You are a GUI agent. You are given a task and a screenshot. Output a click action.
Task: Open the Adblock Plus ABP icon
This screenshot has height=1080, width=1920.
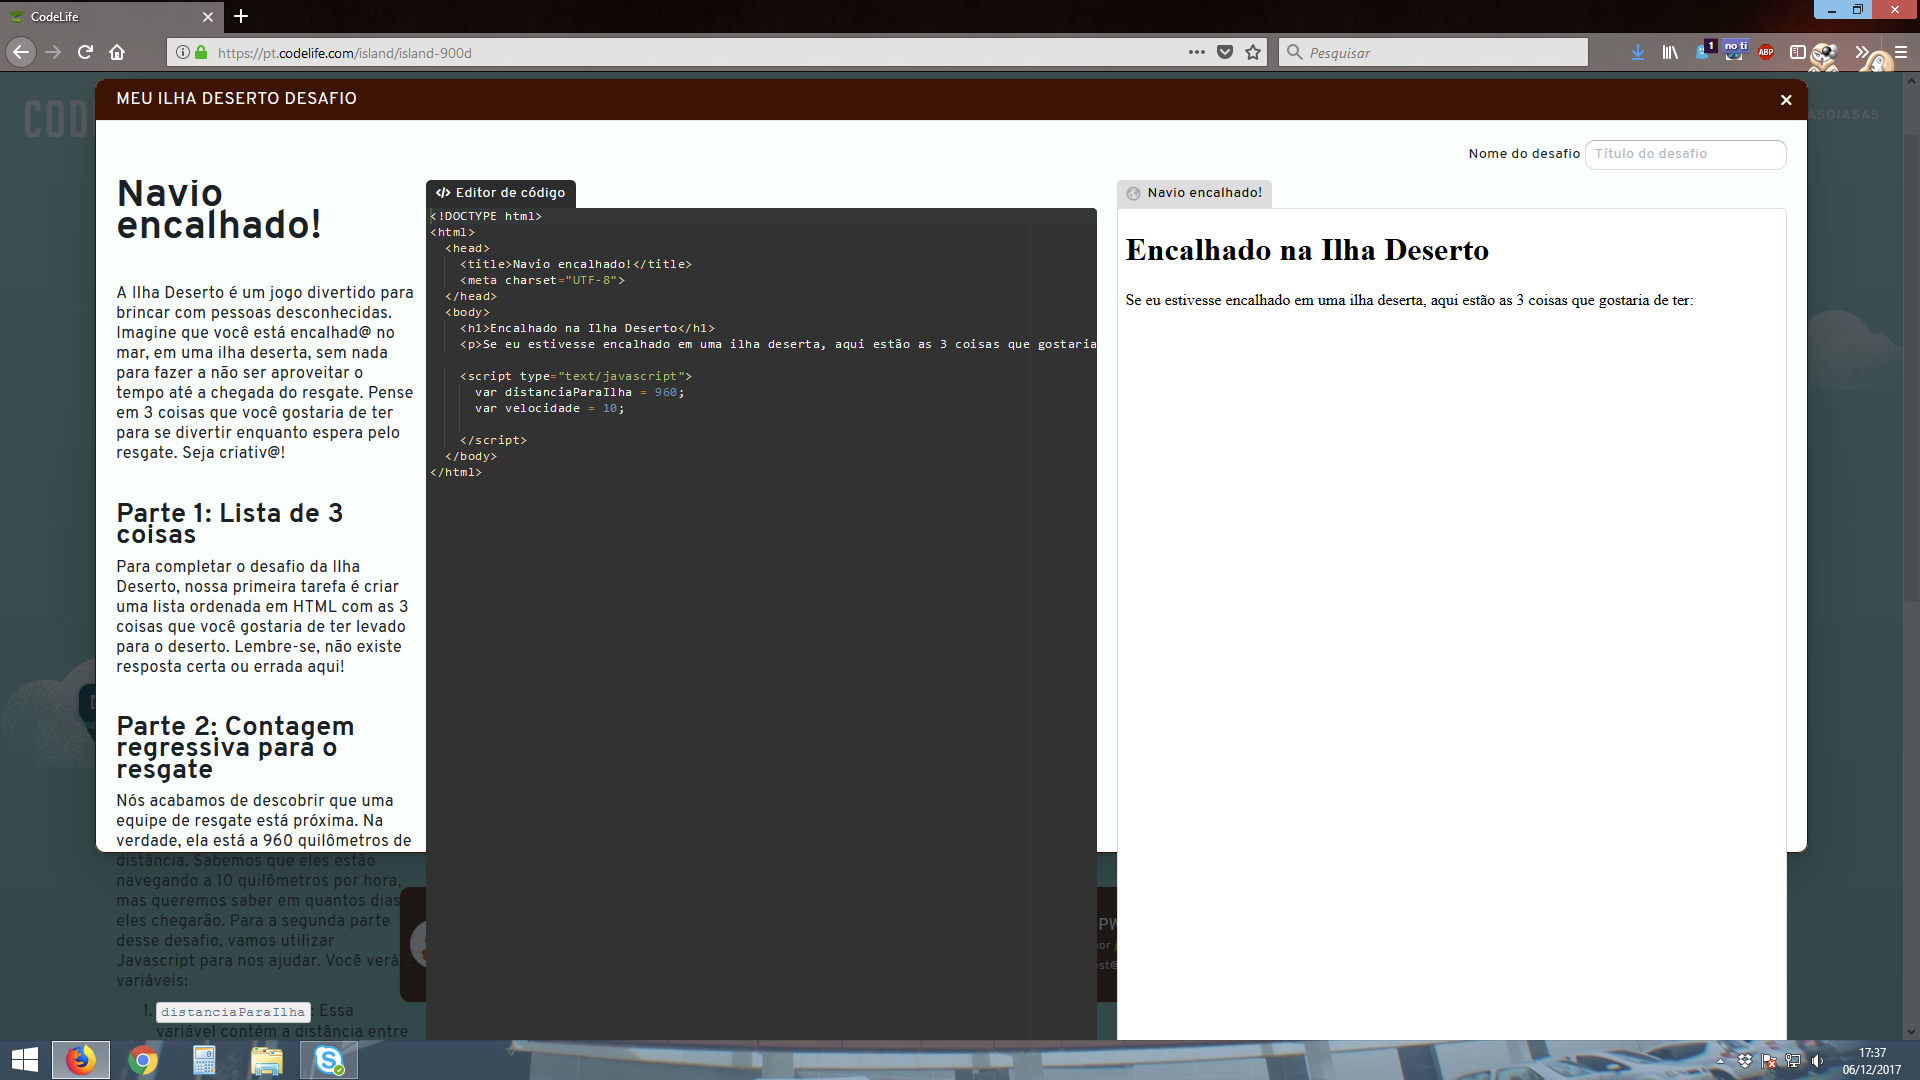[x=1766, y=52]
